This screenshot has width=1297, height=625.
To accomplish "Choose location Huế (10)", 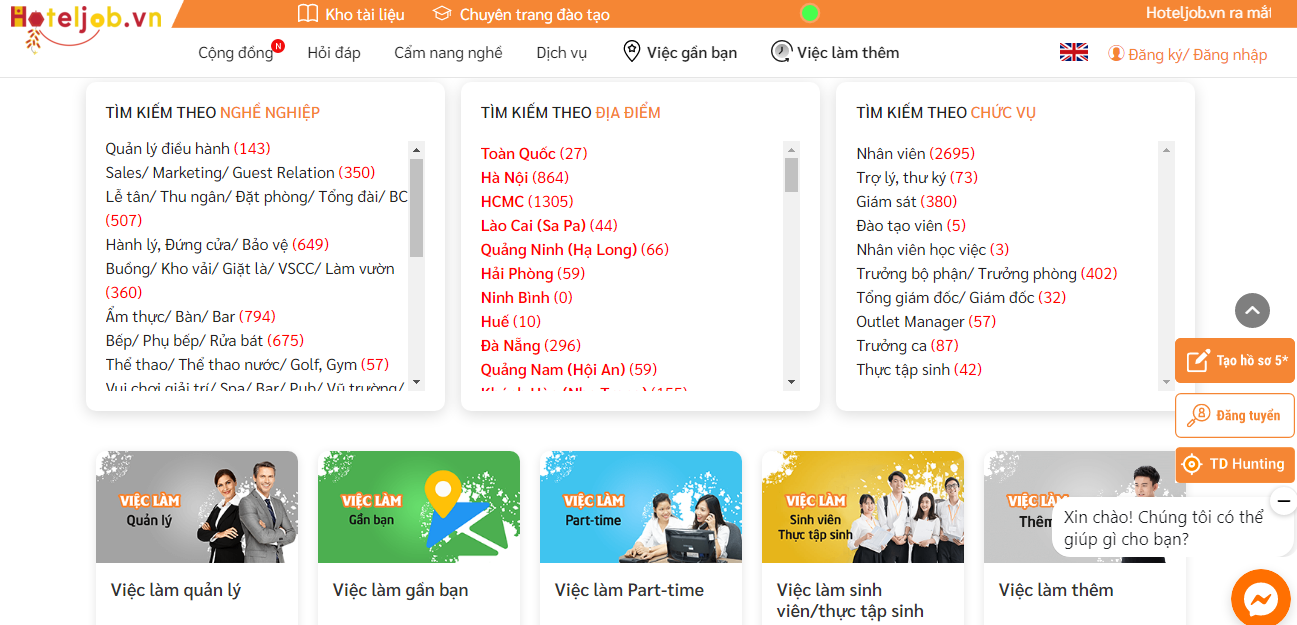I will click(x=511, y=321).
